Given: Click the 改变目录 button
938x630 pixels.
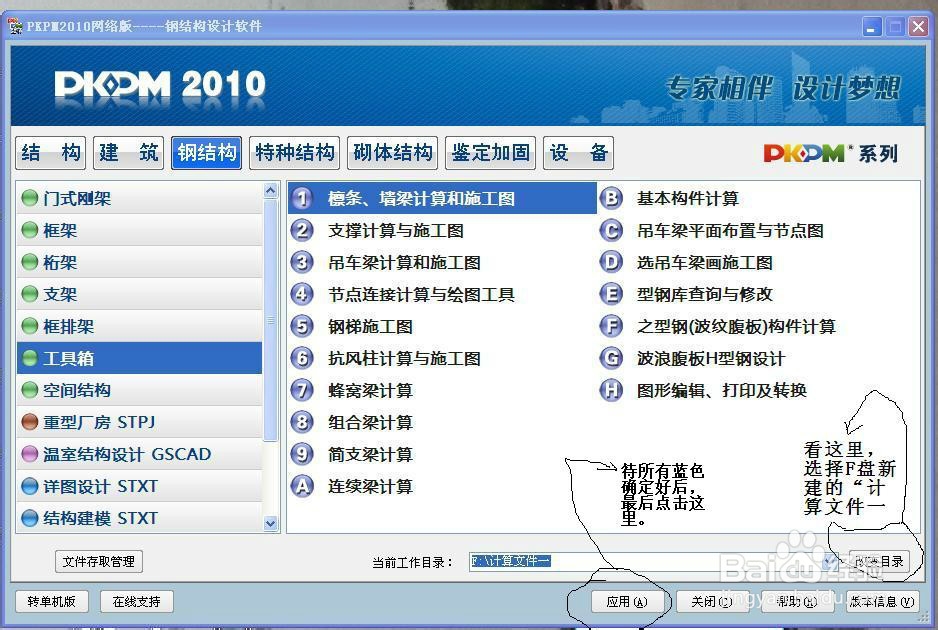Looking at the screenshot, I should click(x=879, y=561).
